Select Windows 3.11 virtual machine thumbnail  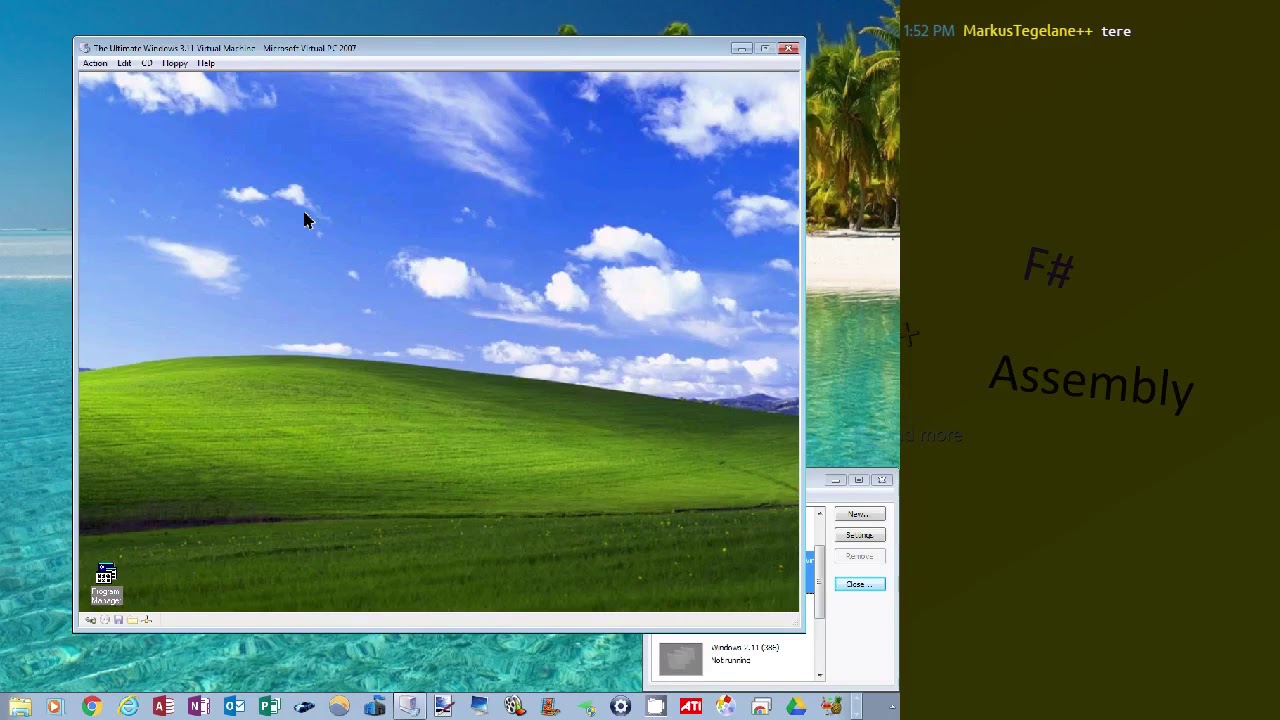[681, 659]
